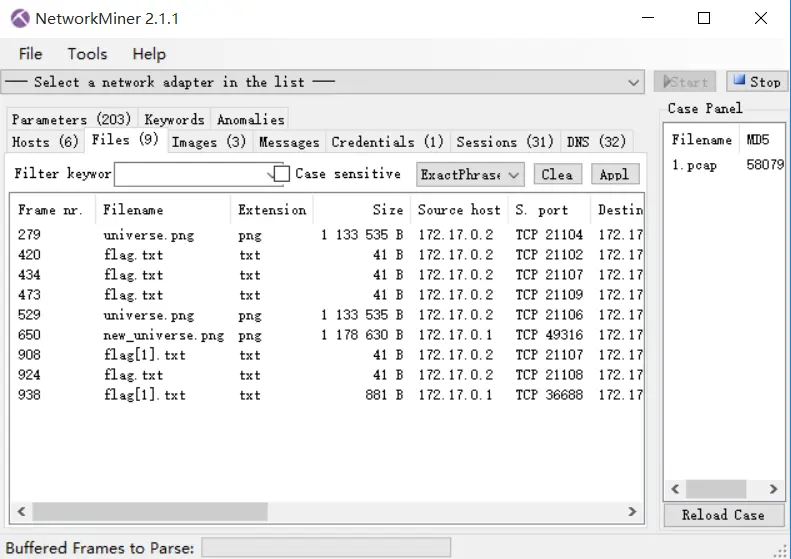Enable the Case sensitive checkbox

pos(281,174)
